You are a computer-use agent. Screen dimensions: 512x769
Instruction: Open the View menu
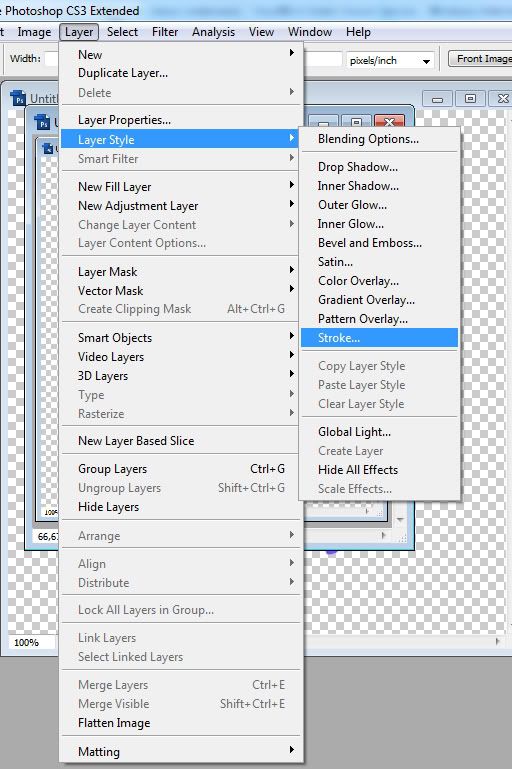click(261, 32)
